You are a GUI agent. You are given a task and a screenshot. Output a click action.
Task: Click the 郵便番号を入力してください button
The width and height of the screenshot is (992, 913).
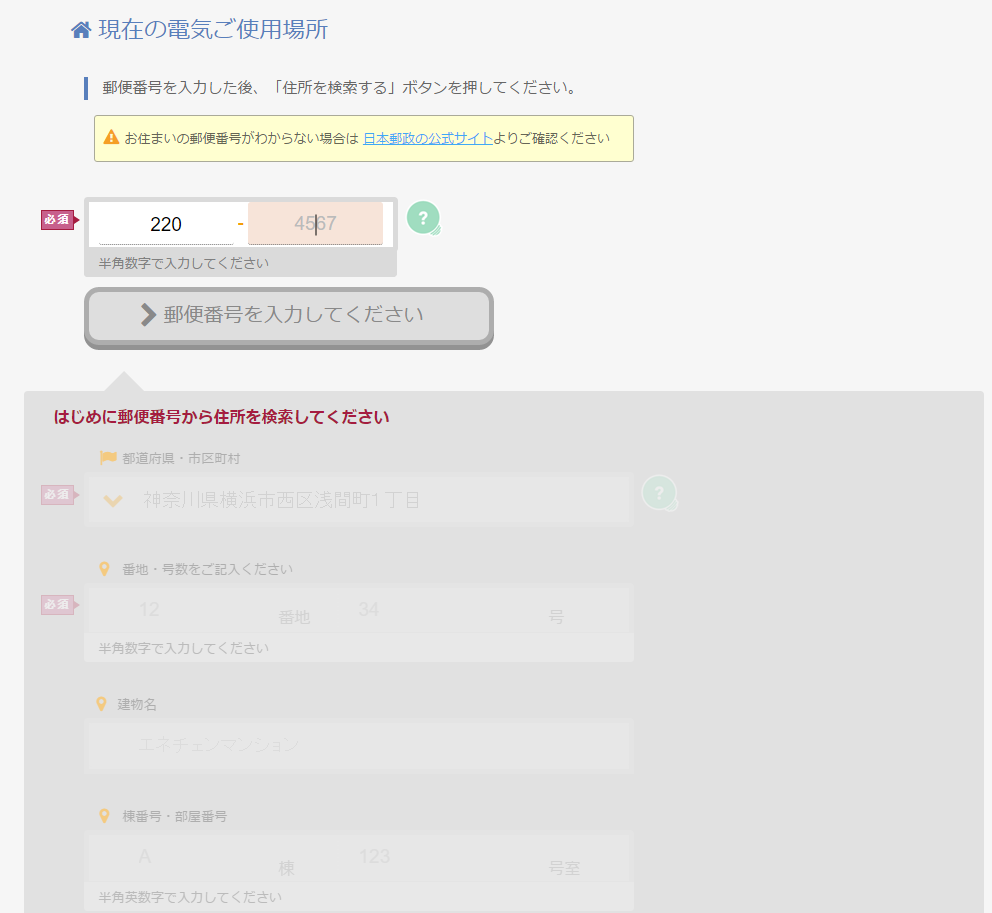pos(288,318)
